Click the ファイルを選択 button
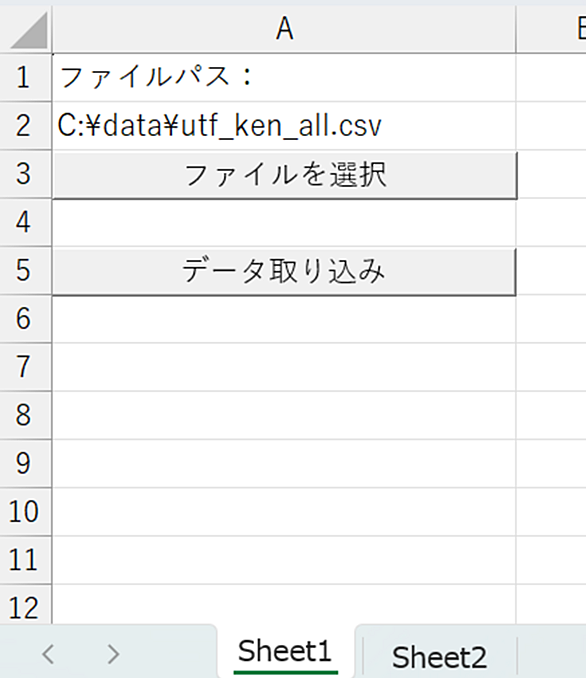 click(x=285, y=176)
